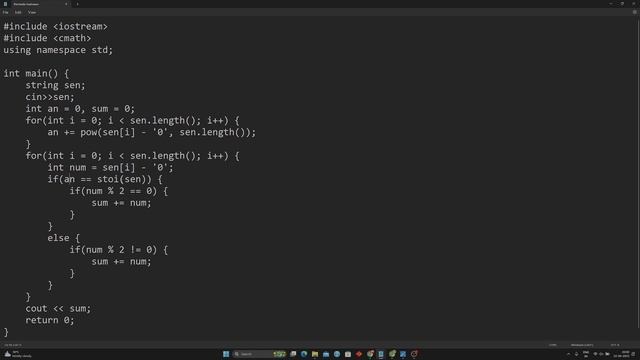Open the volume icon in system tray

click(x=601, y=354)
